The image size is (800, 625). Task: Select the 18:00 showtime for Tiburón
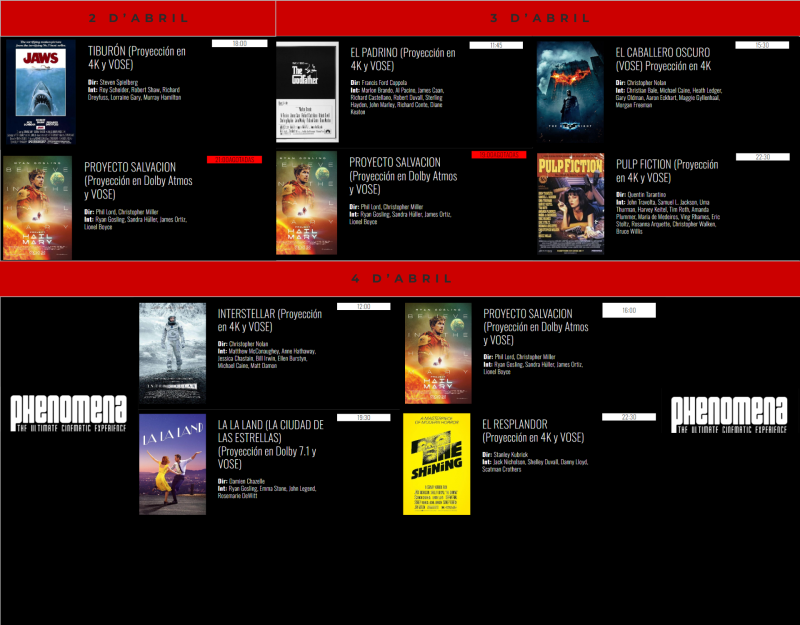[240, 45]
